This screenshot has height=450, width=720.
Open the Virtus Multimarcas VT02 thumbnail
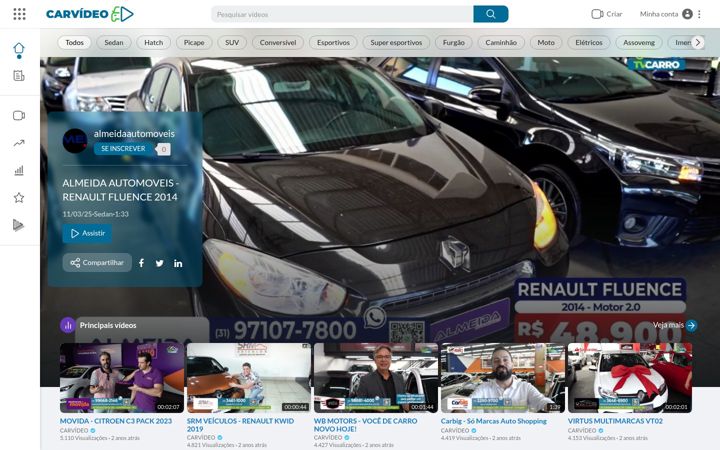[630, 378]
